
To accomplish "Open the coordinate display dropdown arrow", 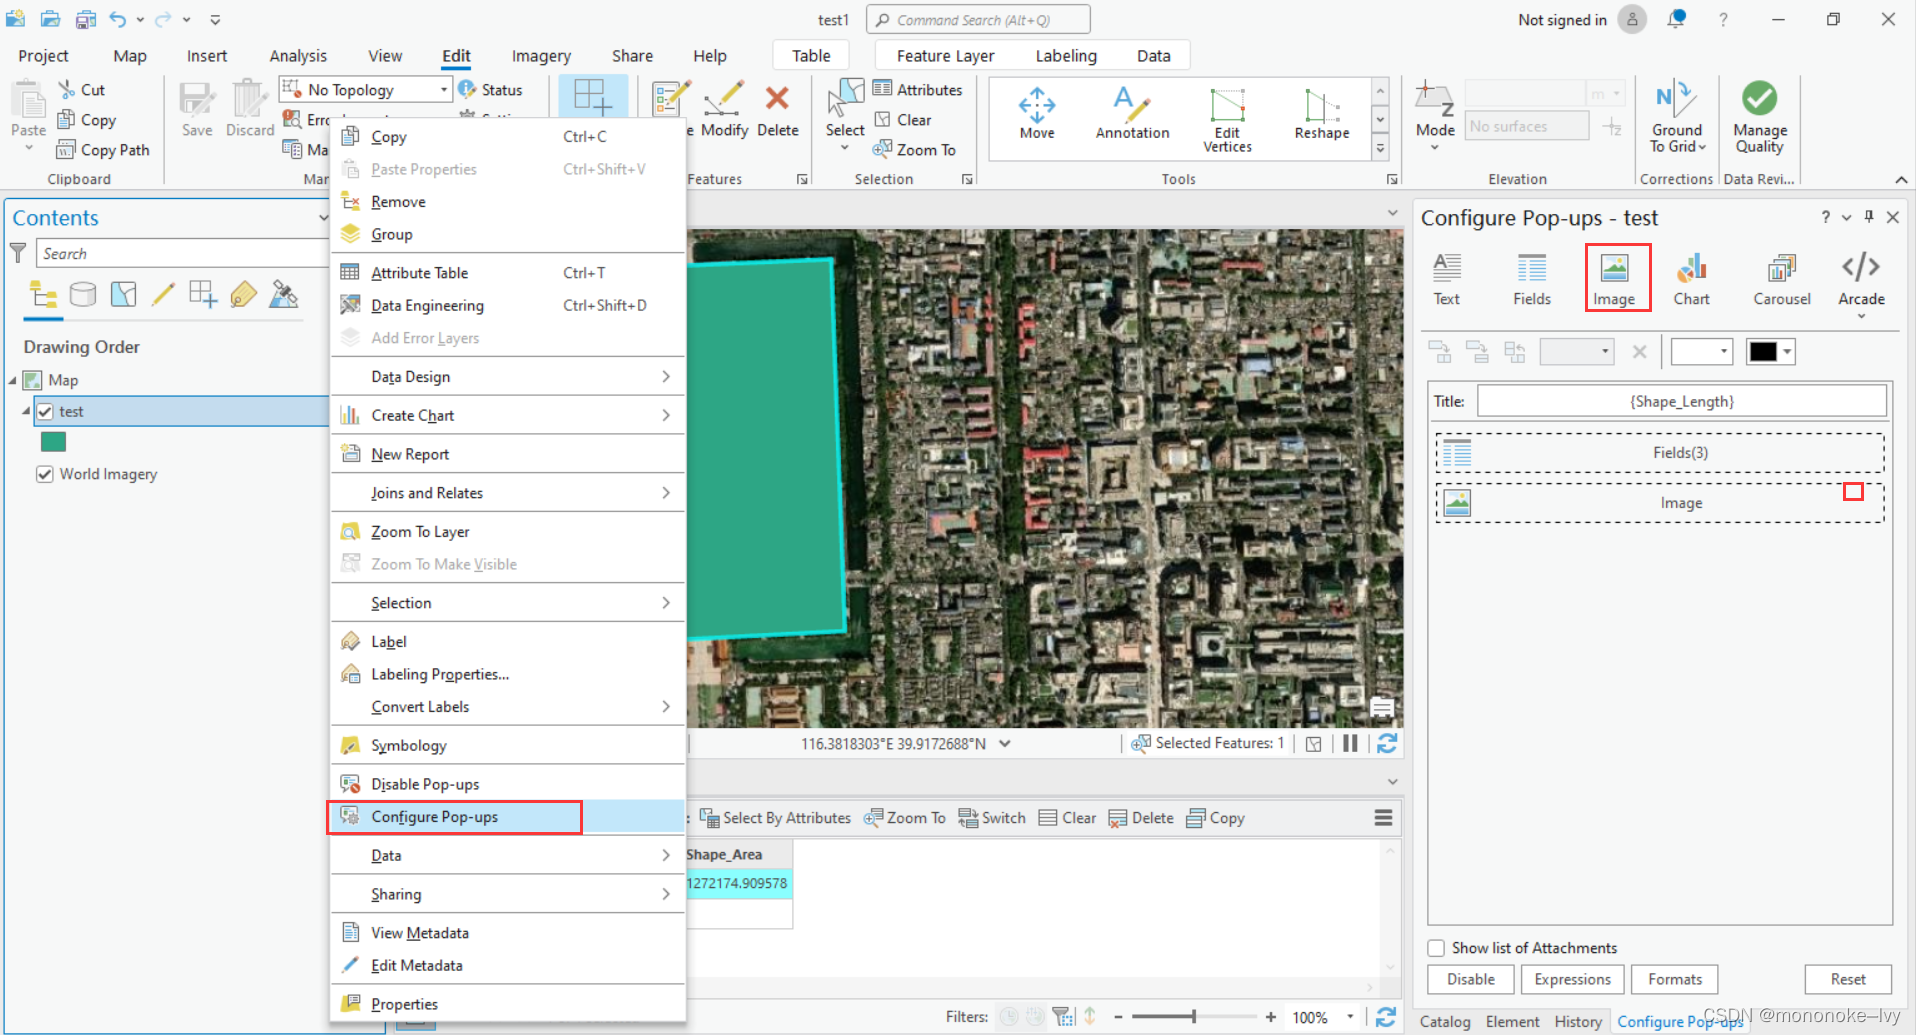I will pos(1005,743).
